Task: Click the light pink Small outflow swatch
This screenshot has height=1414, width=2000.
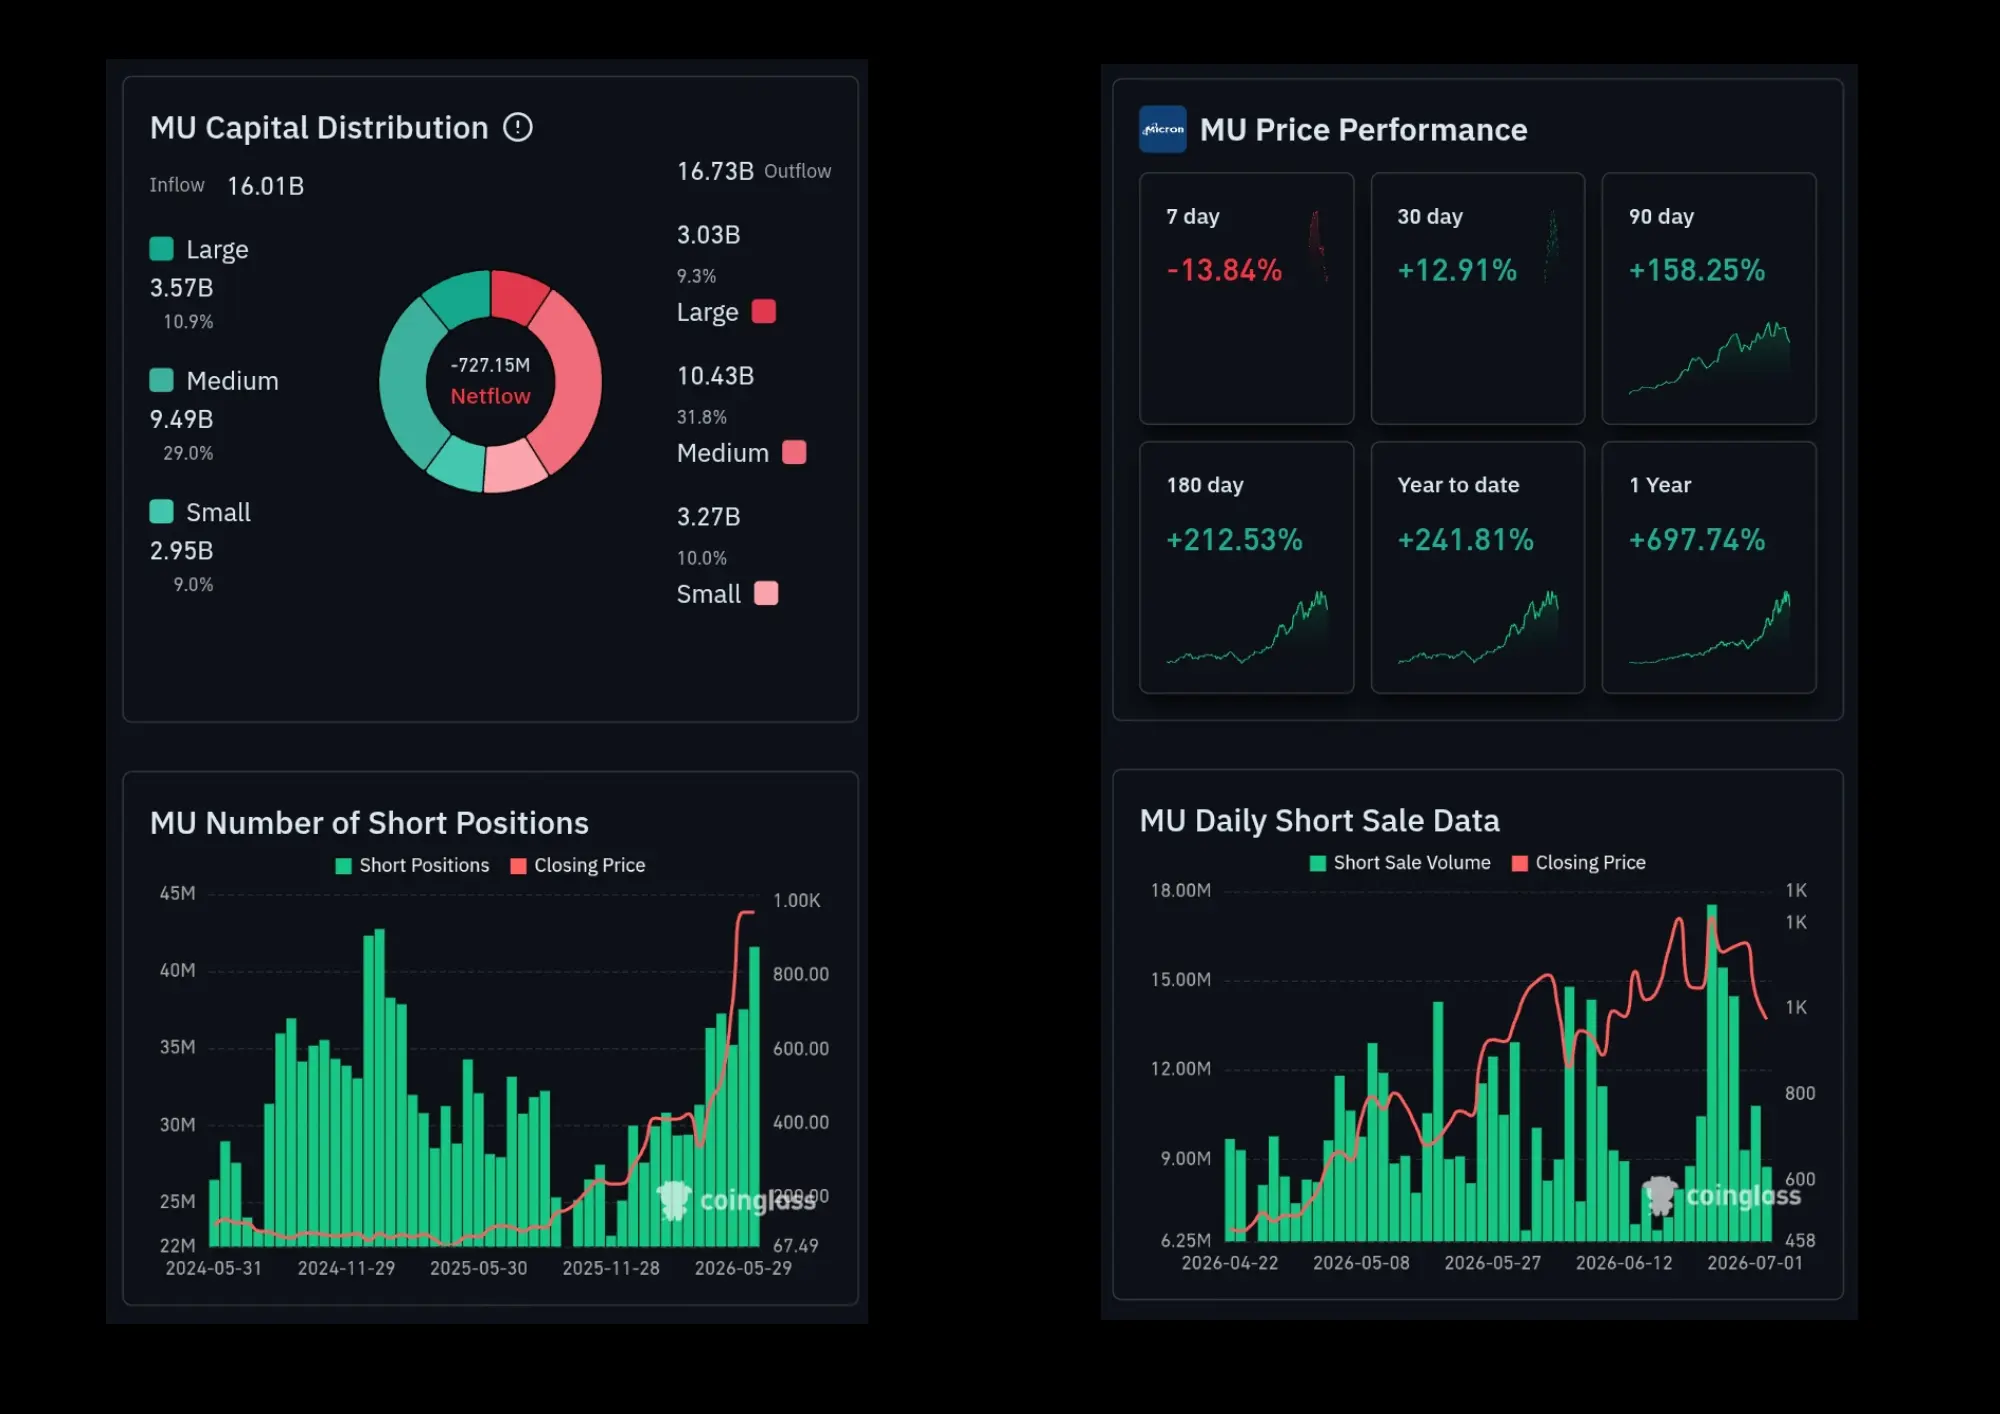Action: coord(766,593)
